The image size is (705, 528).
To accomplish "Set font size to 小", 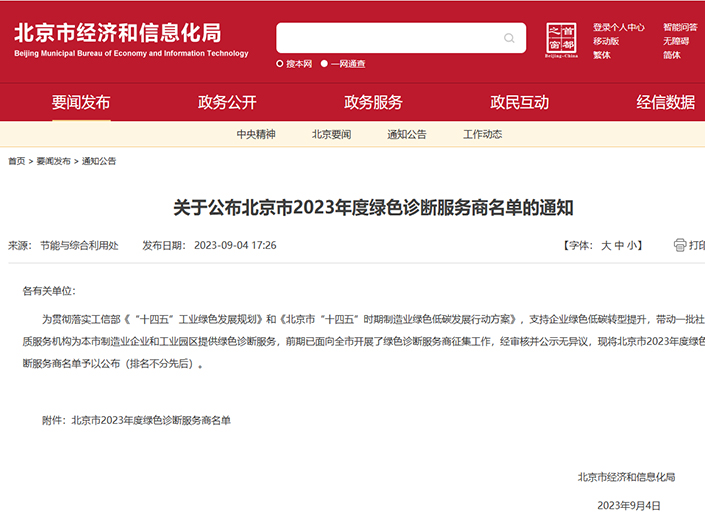I will coord(633,245).
